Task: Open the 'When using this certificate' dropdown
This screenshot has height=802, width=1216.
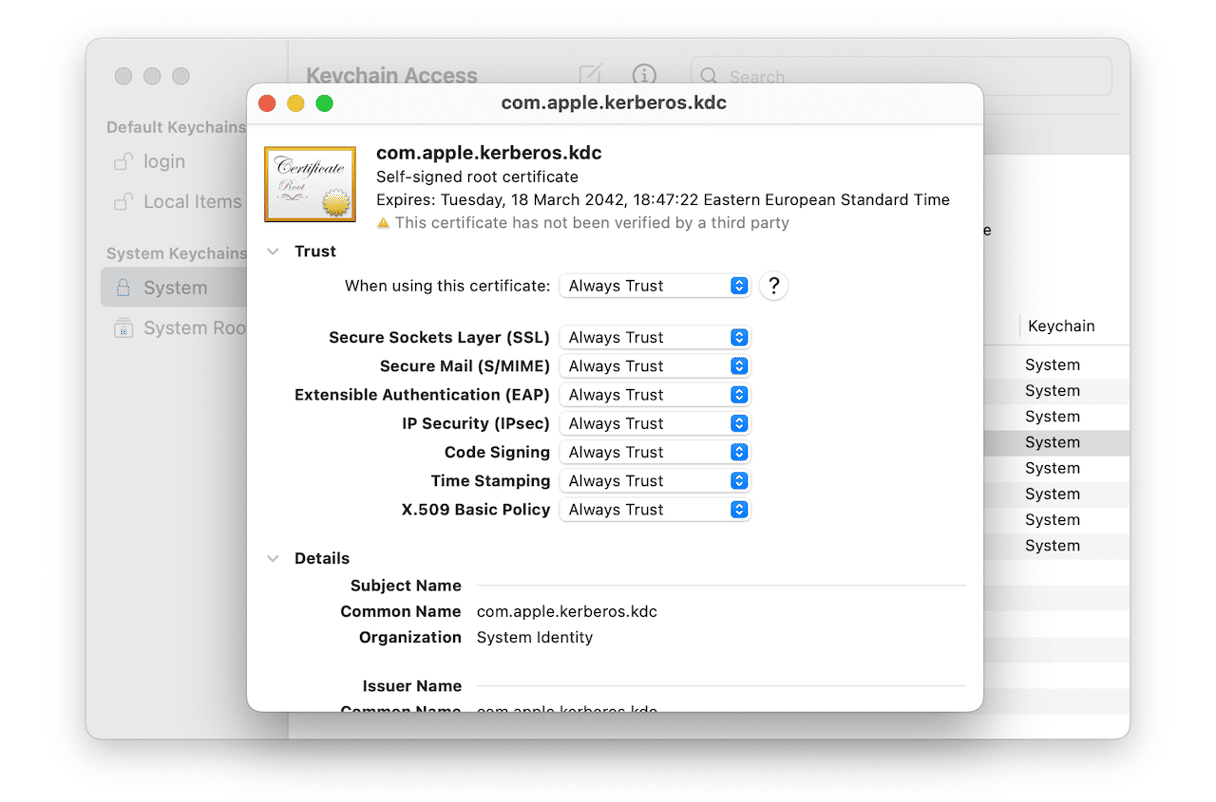Action: pos(654,286)
